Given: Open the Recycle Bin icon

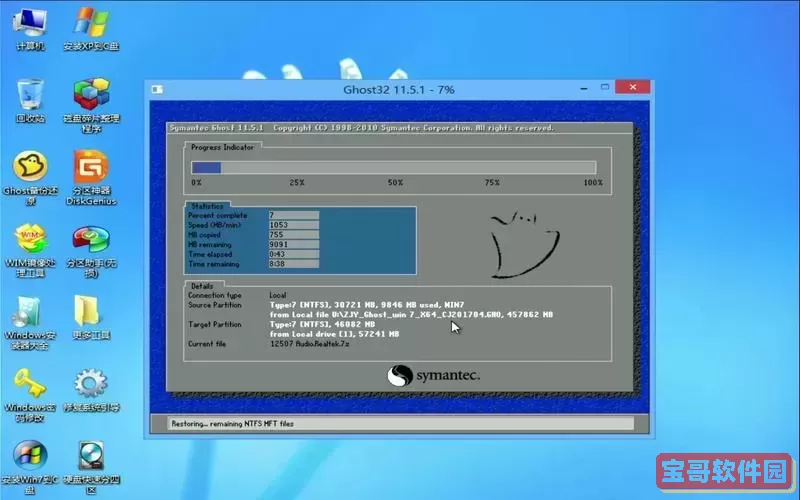Looking at the screenshot, I should coord(29,95).
